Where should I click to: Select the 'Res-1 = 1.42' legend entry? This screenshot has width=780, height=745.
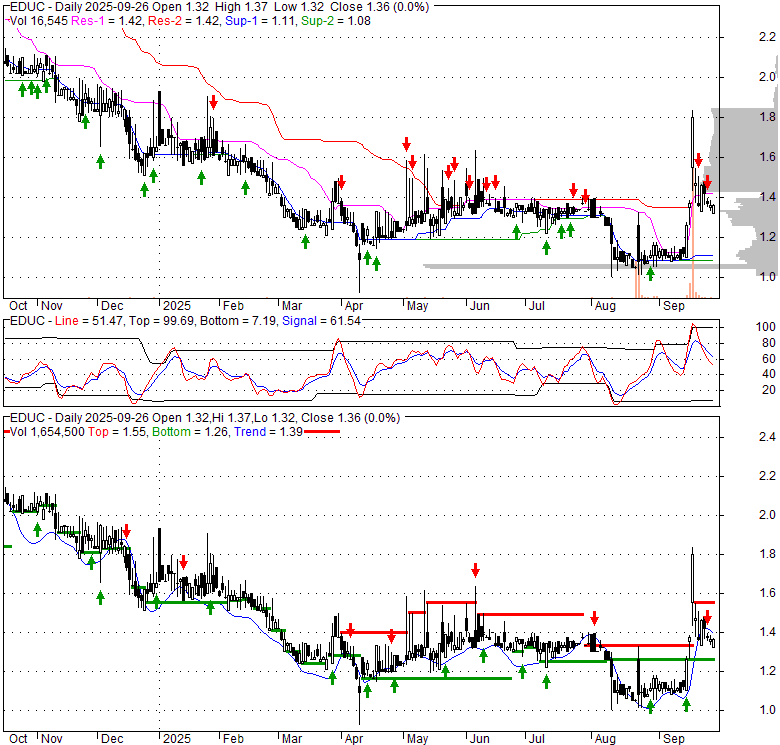(108, 21)
